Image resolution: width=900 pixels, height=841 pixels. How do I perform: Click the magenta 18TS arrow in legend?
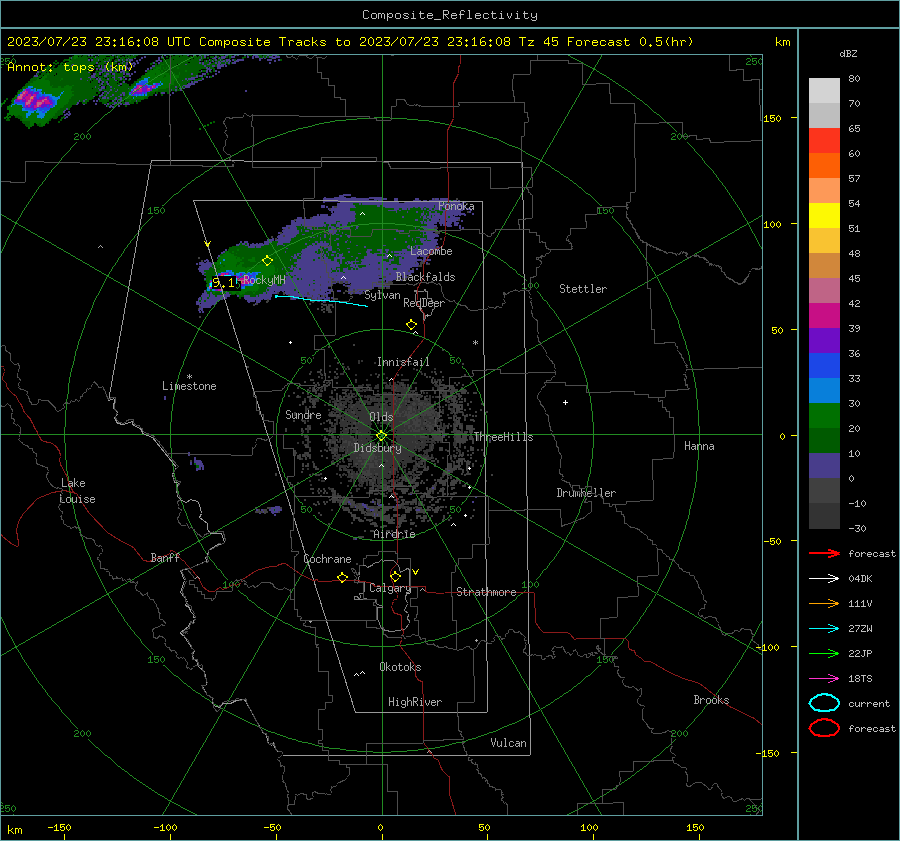(824, 679)
